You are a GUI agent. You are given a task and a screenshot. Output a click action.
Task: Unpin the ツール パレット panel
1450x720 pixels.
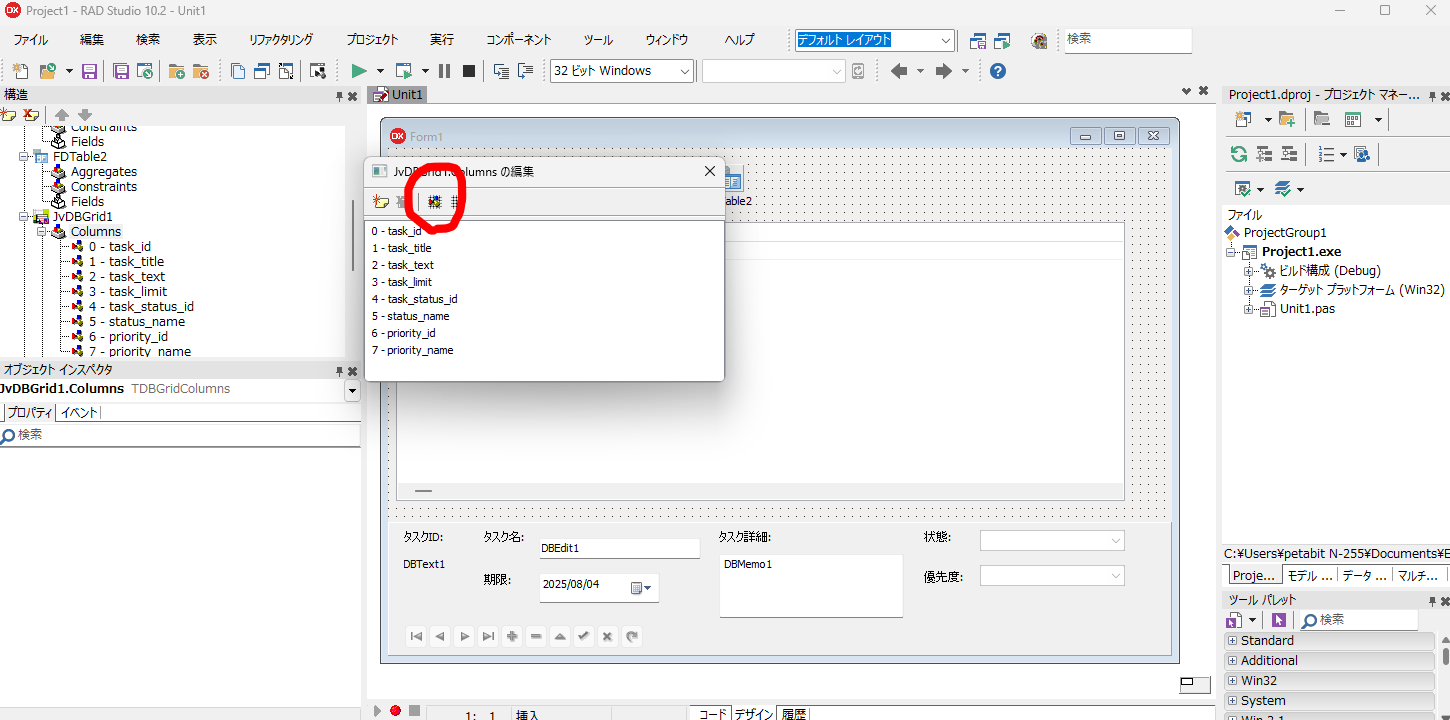point(1433,599)
